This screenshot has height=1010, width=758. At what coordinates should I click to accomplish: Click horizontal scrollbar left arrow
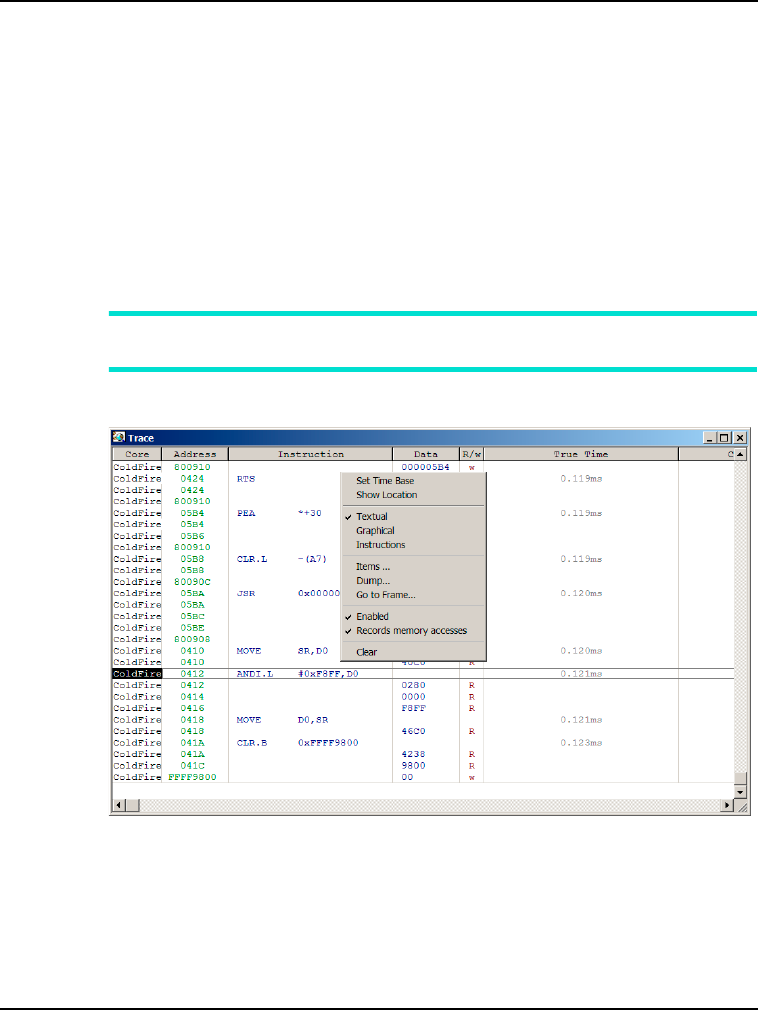pyautogui.click(x=118, y=805)
